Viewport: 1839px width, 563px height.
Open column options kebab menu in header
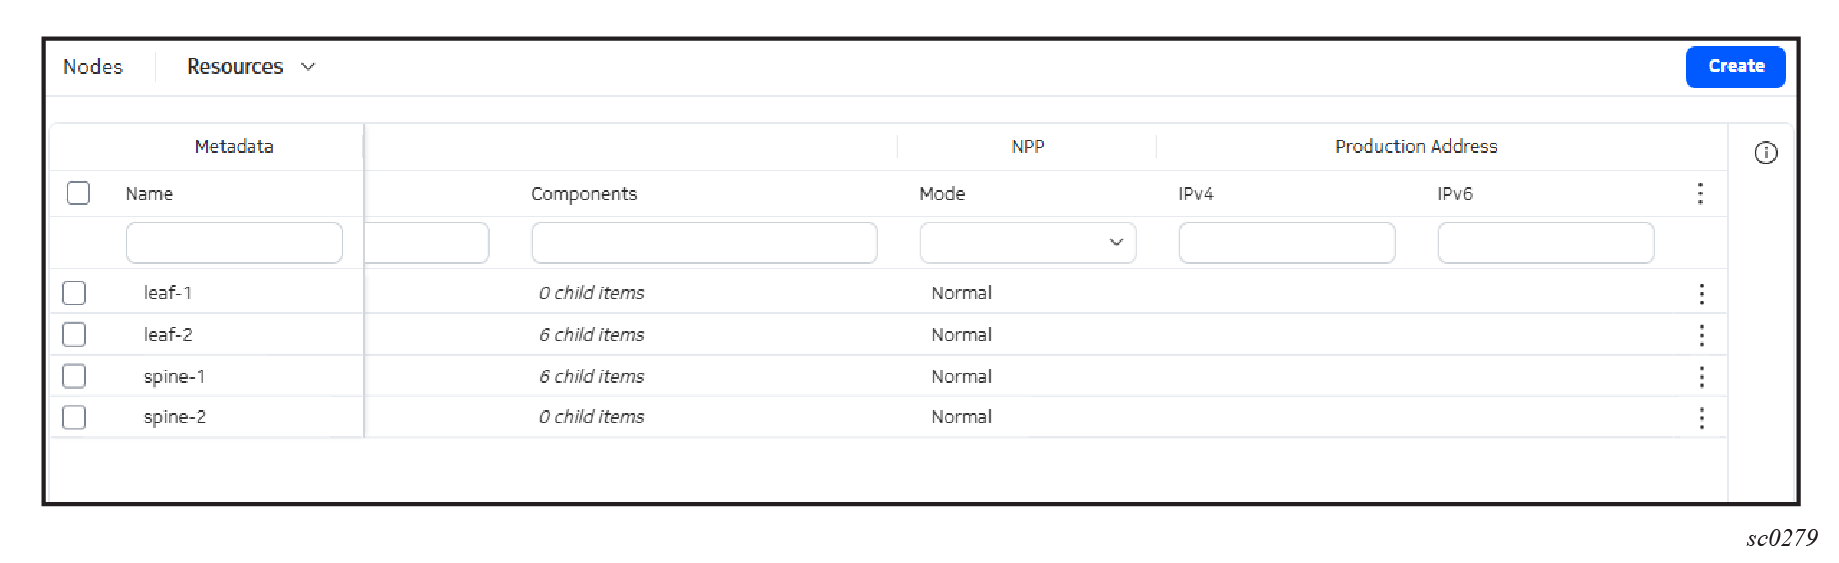tap(1700, 194)
